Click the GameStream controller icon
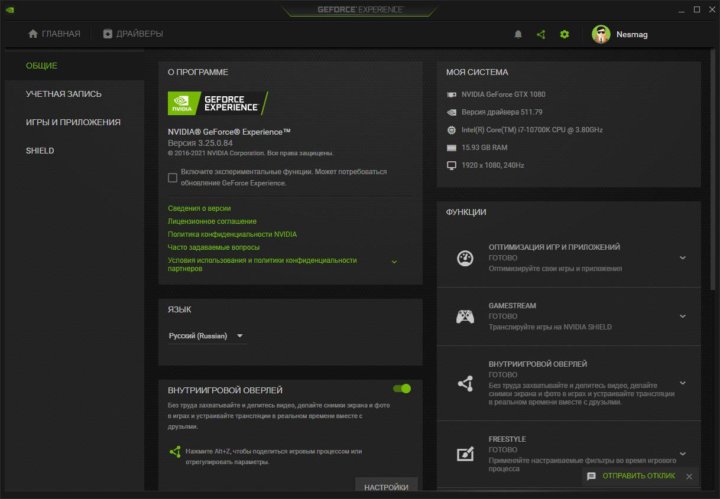720x499 pixels. click(464, 317)
